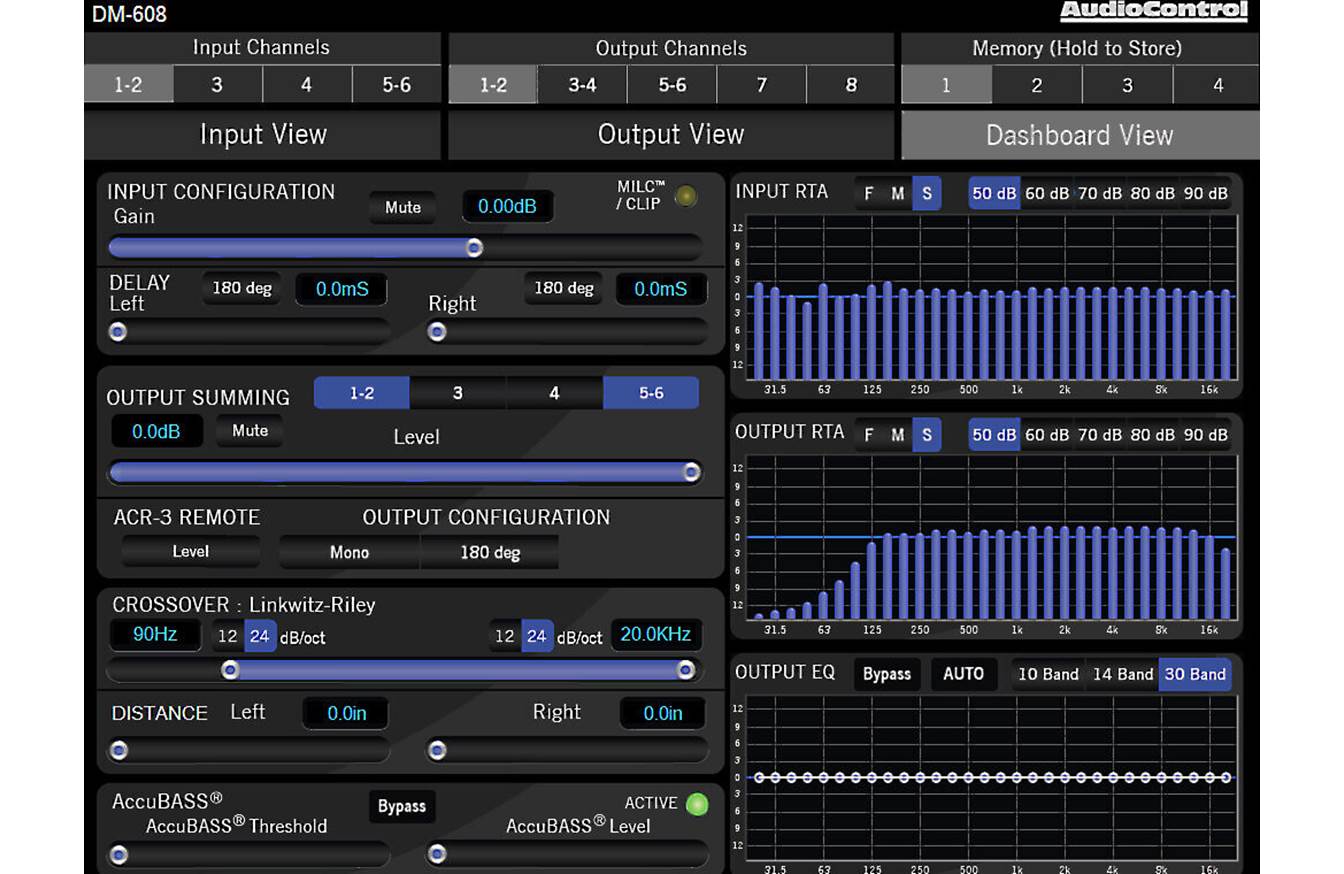Set Input RTA range to 70 dB
Screen dimensions: 1344x874
1099,194
